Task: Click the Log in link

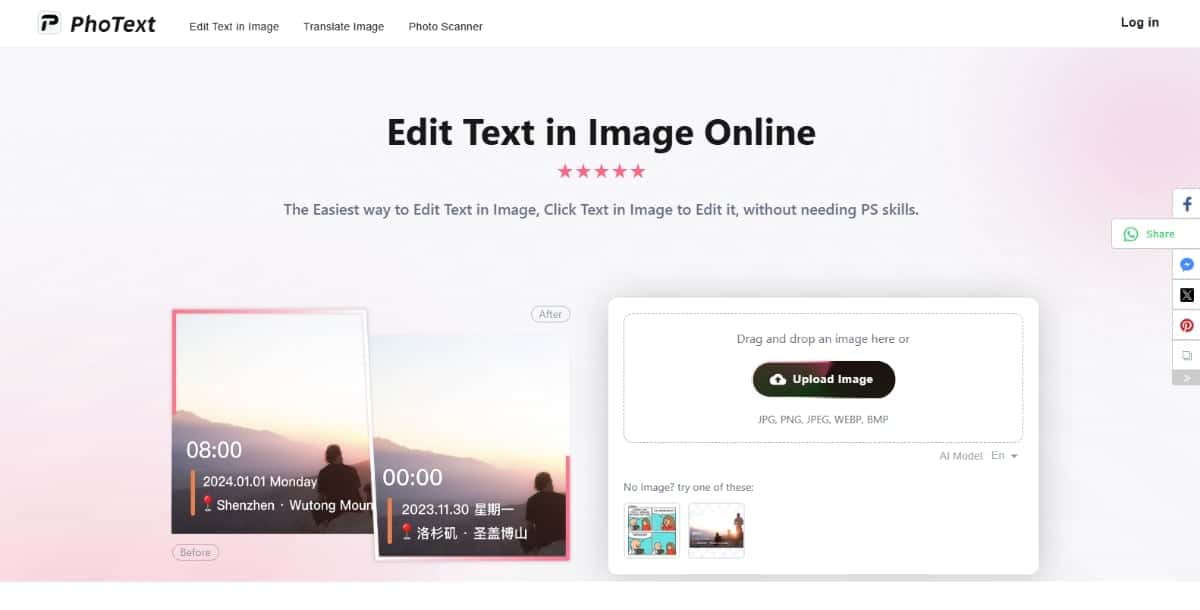Action: pos(1140,22)
